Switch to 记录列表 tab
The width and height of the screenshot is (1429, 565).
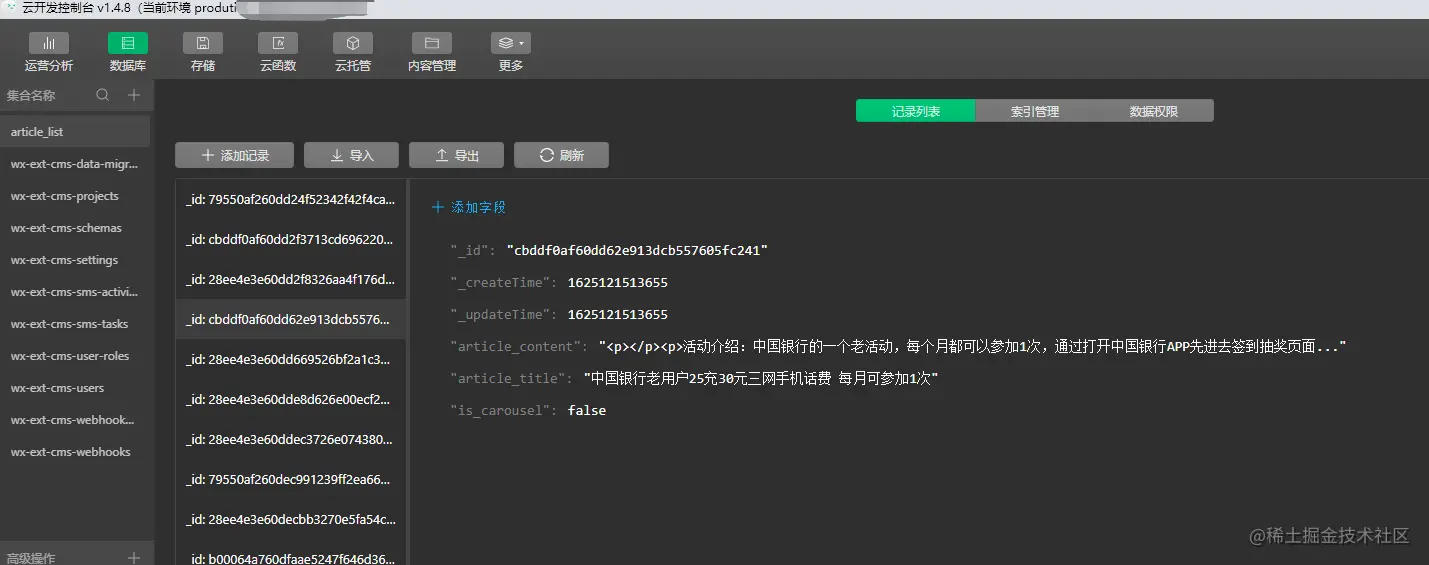(915, 111)
